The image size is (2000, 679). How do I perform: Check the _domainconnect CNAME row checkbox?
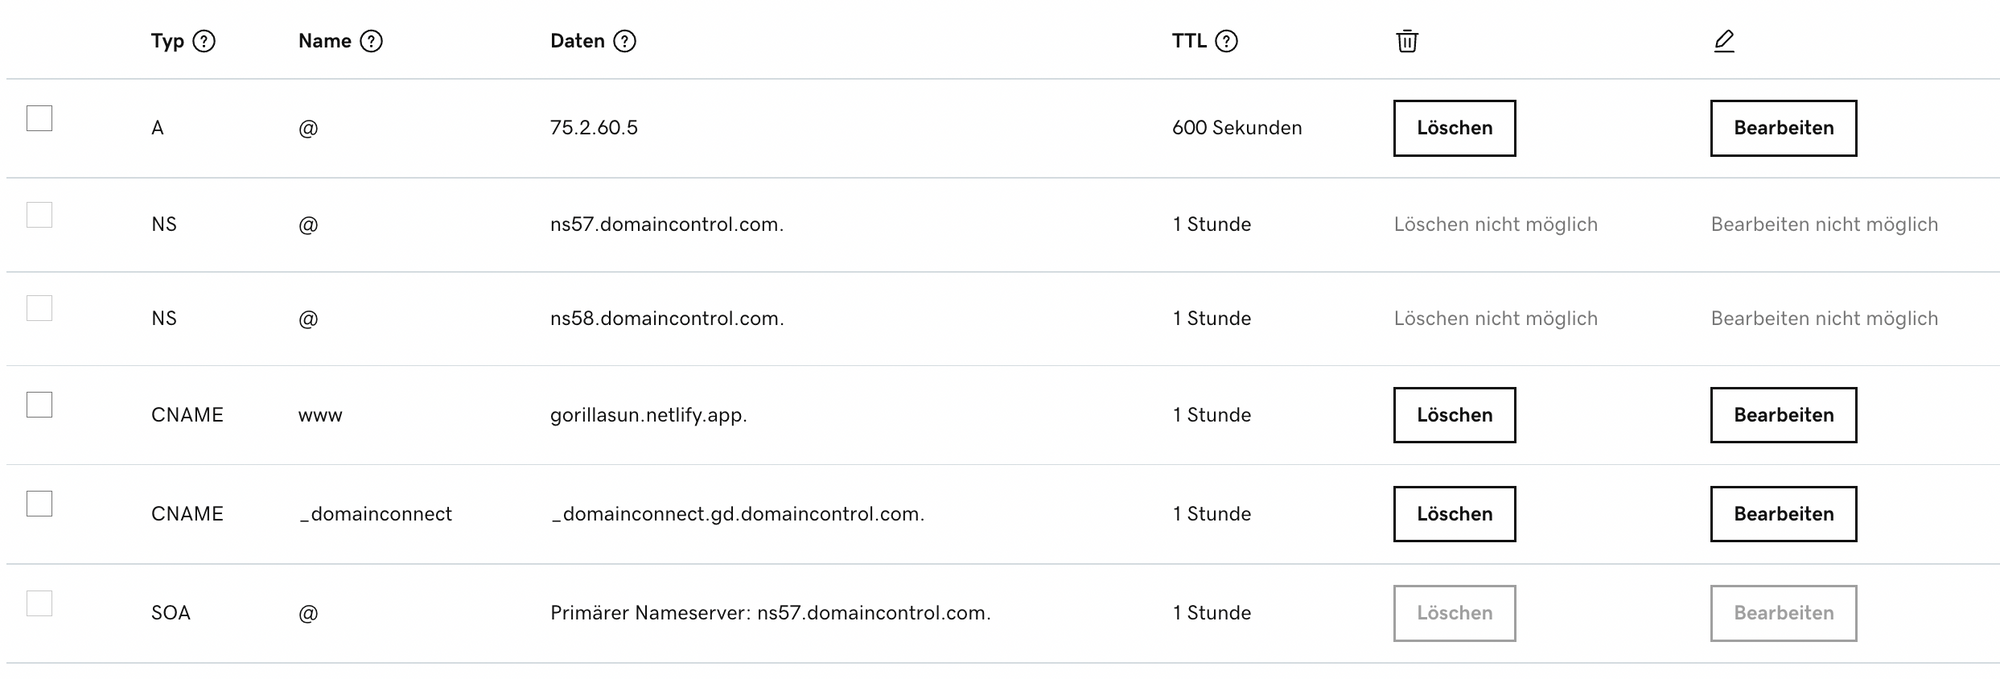(x=39, y=504)
